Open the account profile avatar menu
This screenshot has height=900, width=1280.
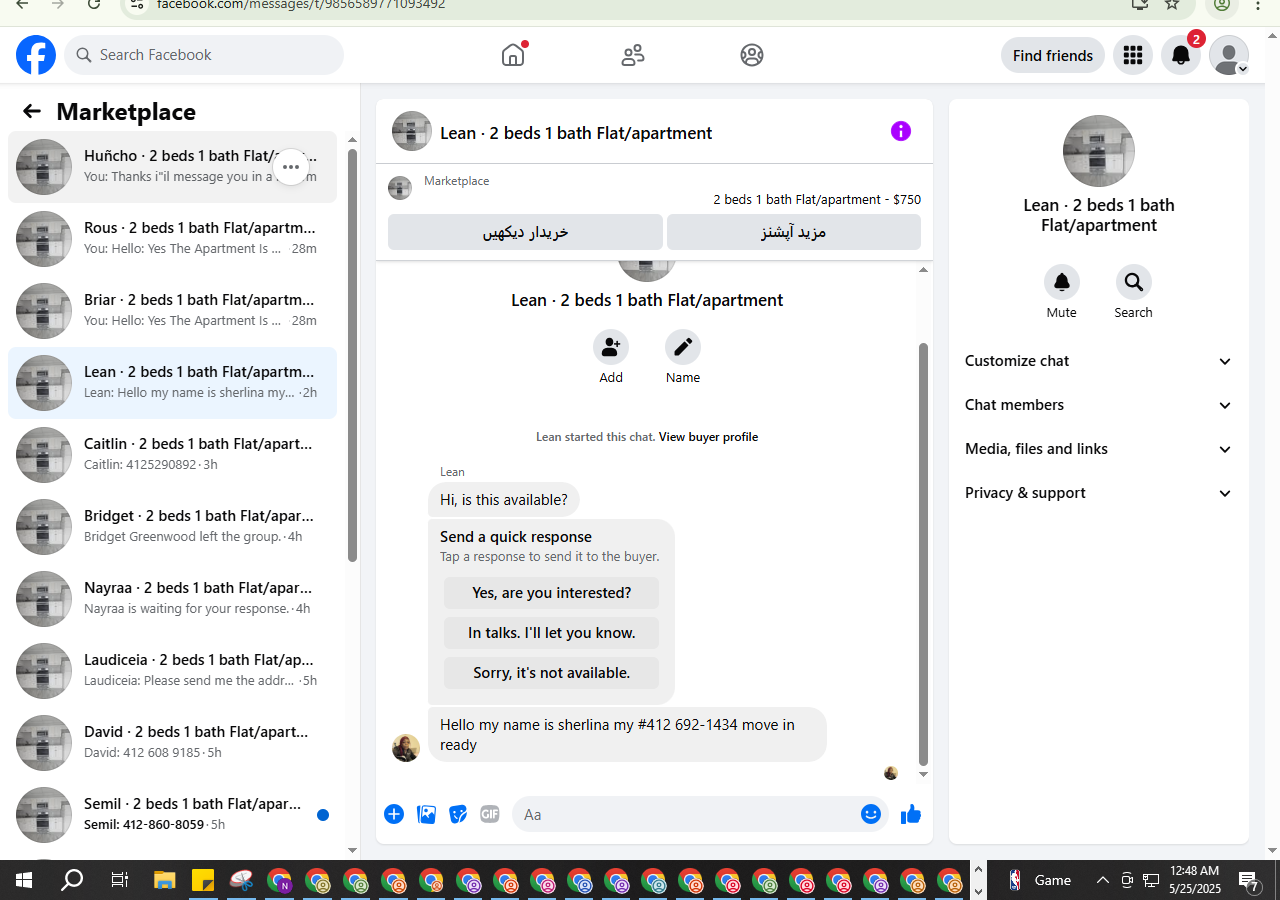[x=1229, y=55]
